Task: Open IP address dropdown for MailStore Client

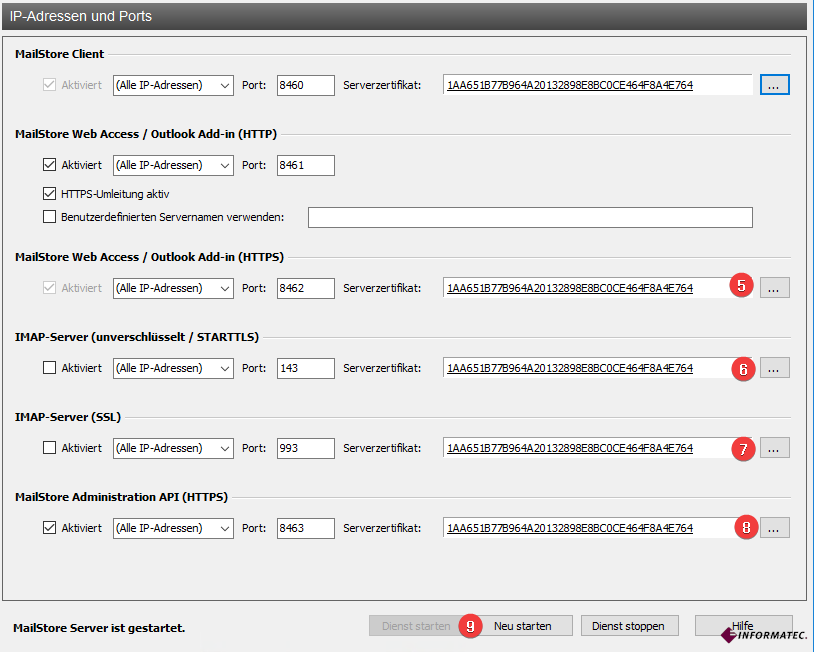Action: tap(173, 85)
